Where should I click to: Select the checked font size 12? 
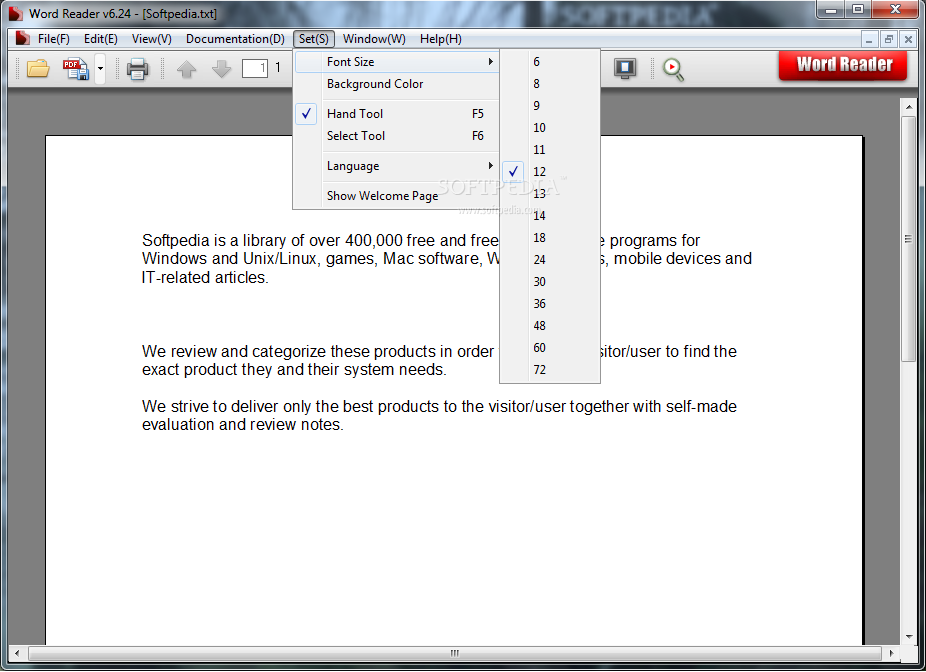pyautogui.click(x=550, y=172)
